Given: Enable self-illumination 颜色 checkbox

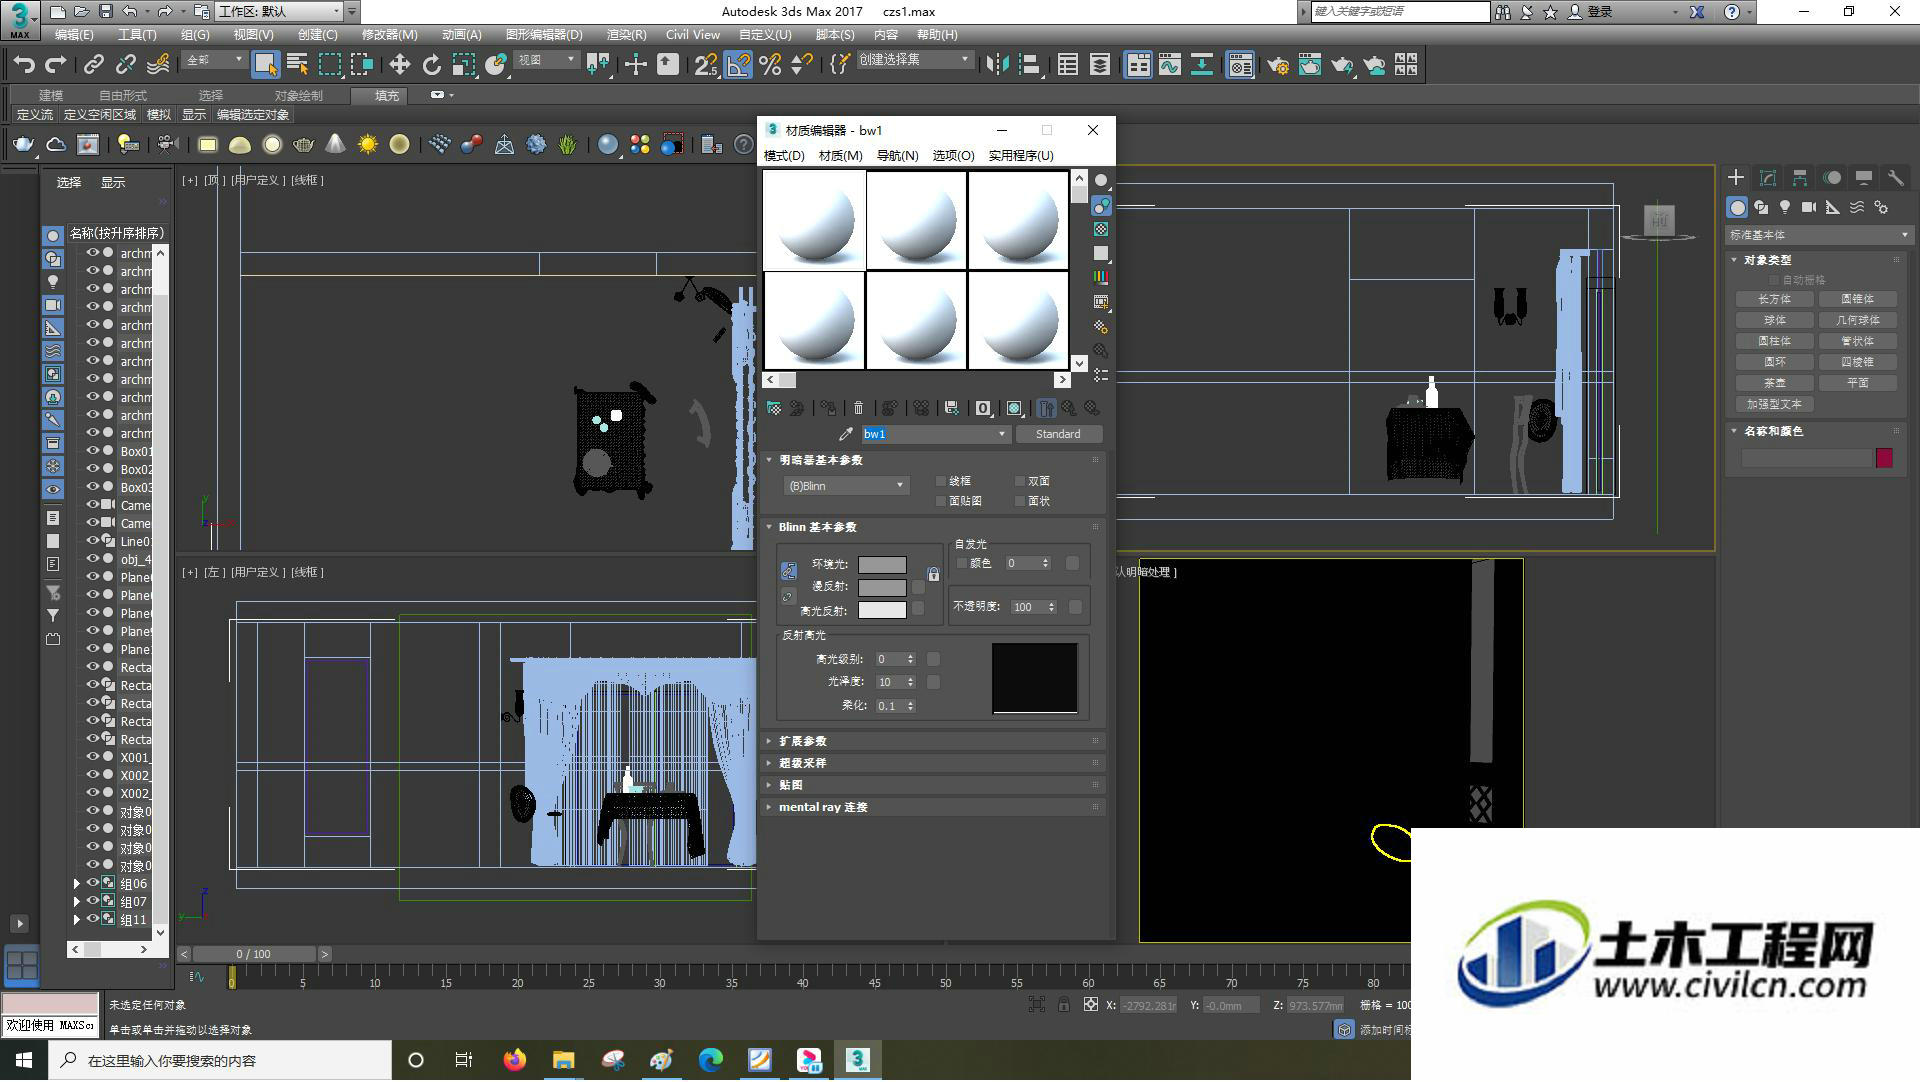Looking at the screenshot, I should (962, 564).
